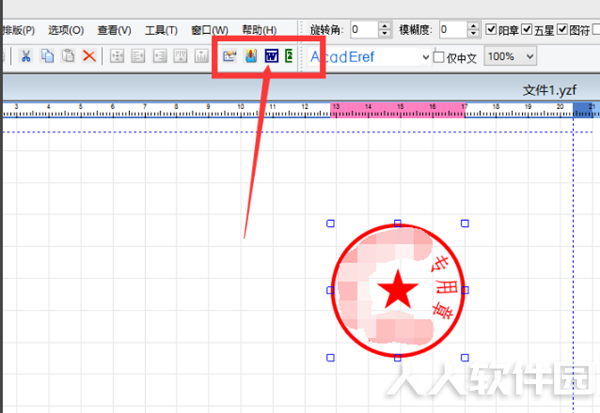Uncheck the 五星 checkbox

coord(527,29)
